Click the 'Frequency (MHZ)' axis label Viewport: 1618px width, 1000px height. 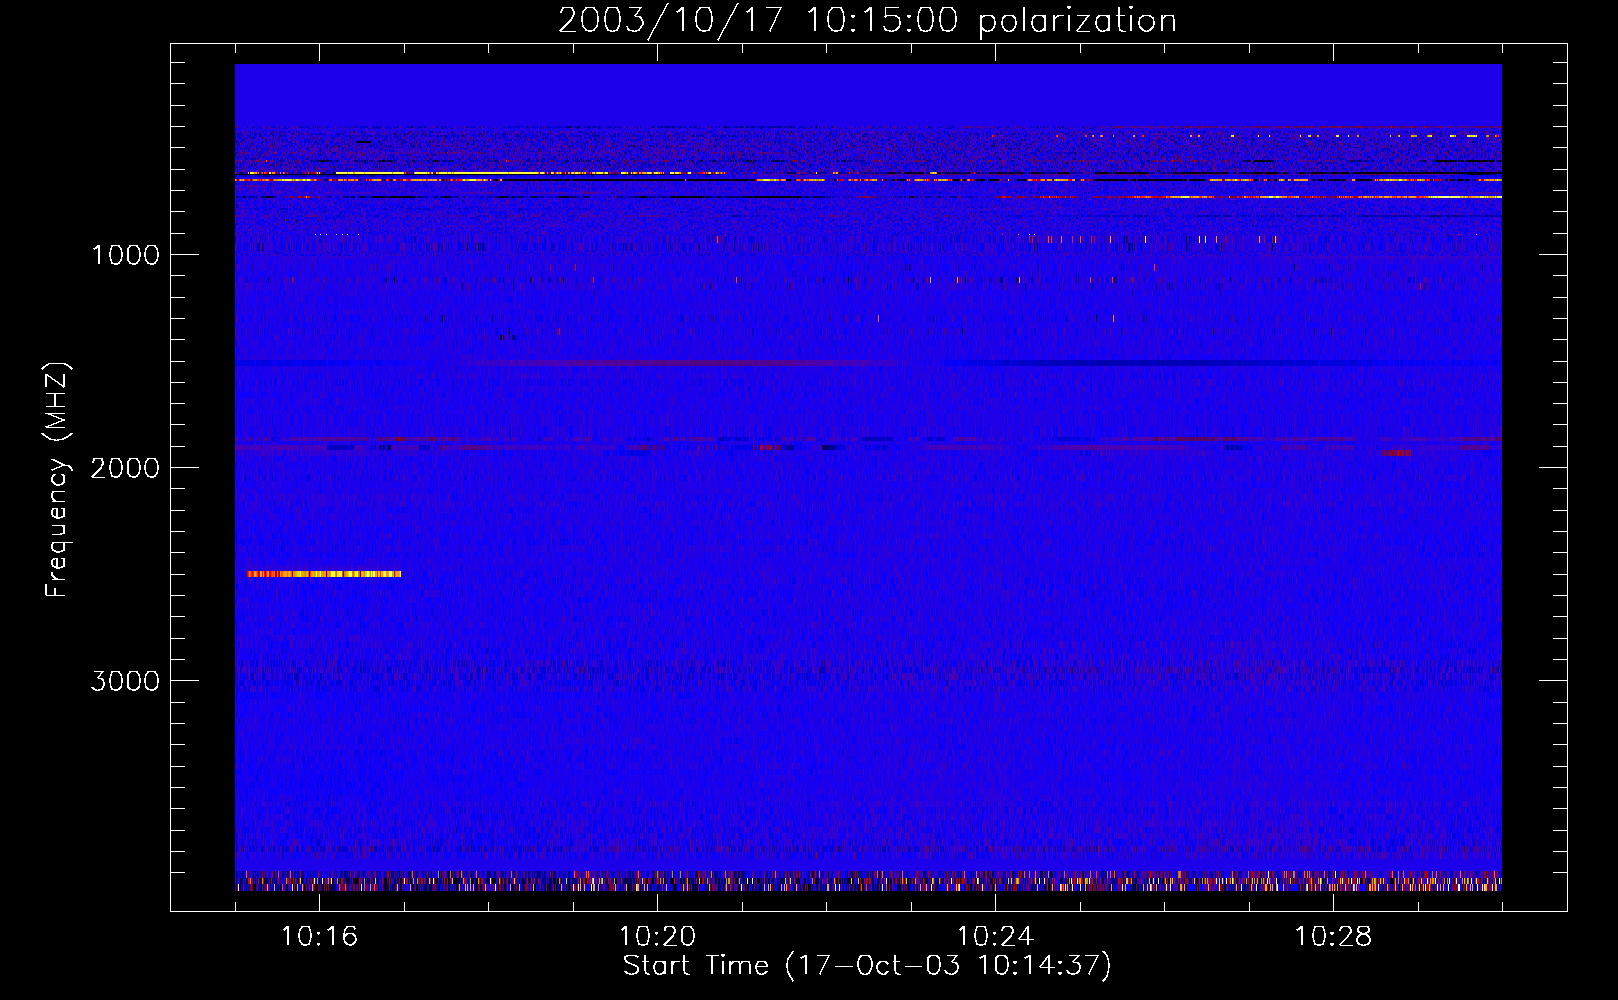[x=57, y=480]
